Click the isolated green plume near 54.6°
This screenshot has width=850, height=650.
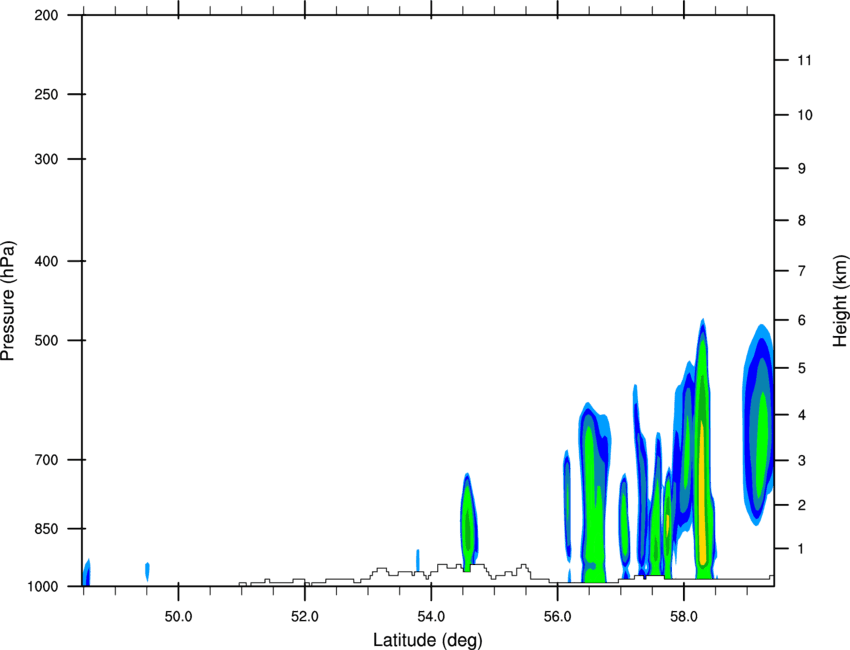pyautogui.click(x=468, y=522)
